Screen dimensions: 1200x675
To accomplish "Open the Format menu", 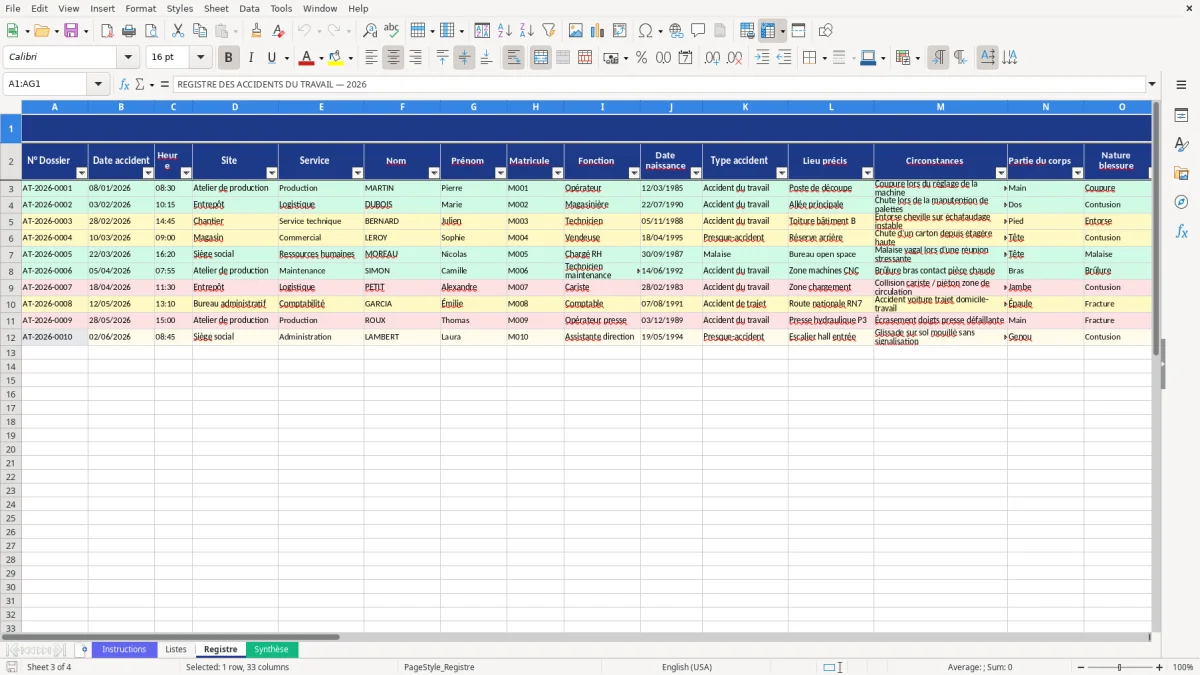I will pos(141,8).
